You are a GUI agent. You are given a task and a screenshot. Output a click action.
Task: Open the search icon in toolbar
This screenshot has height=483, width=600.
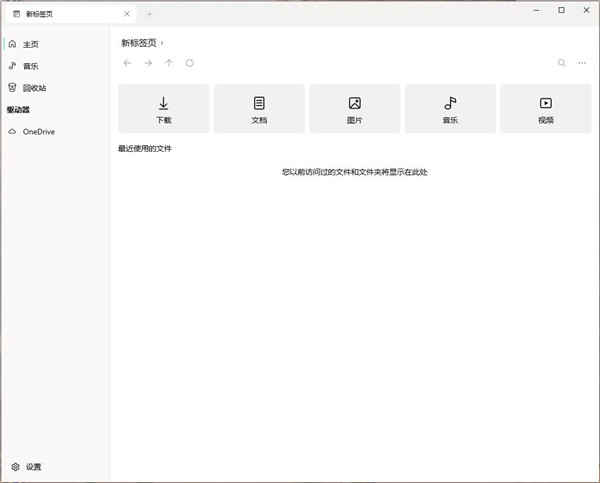561,62
